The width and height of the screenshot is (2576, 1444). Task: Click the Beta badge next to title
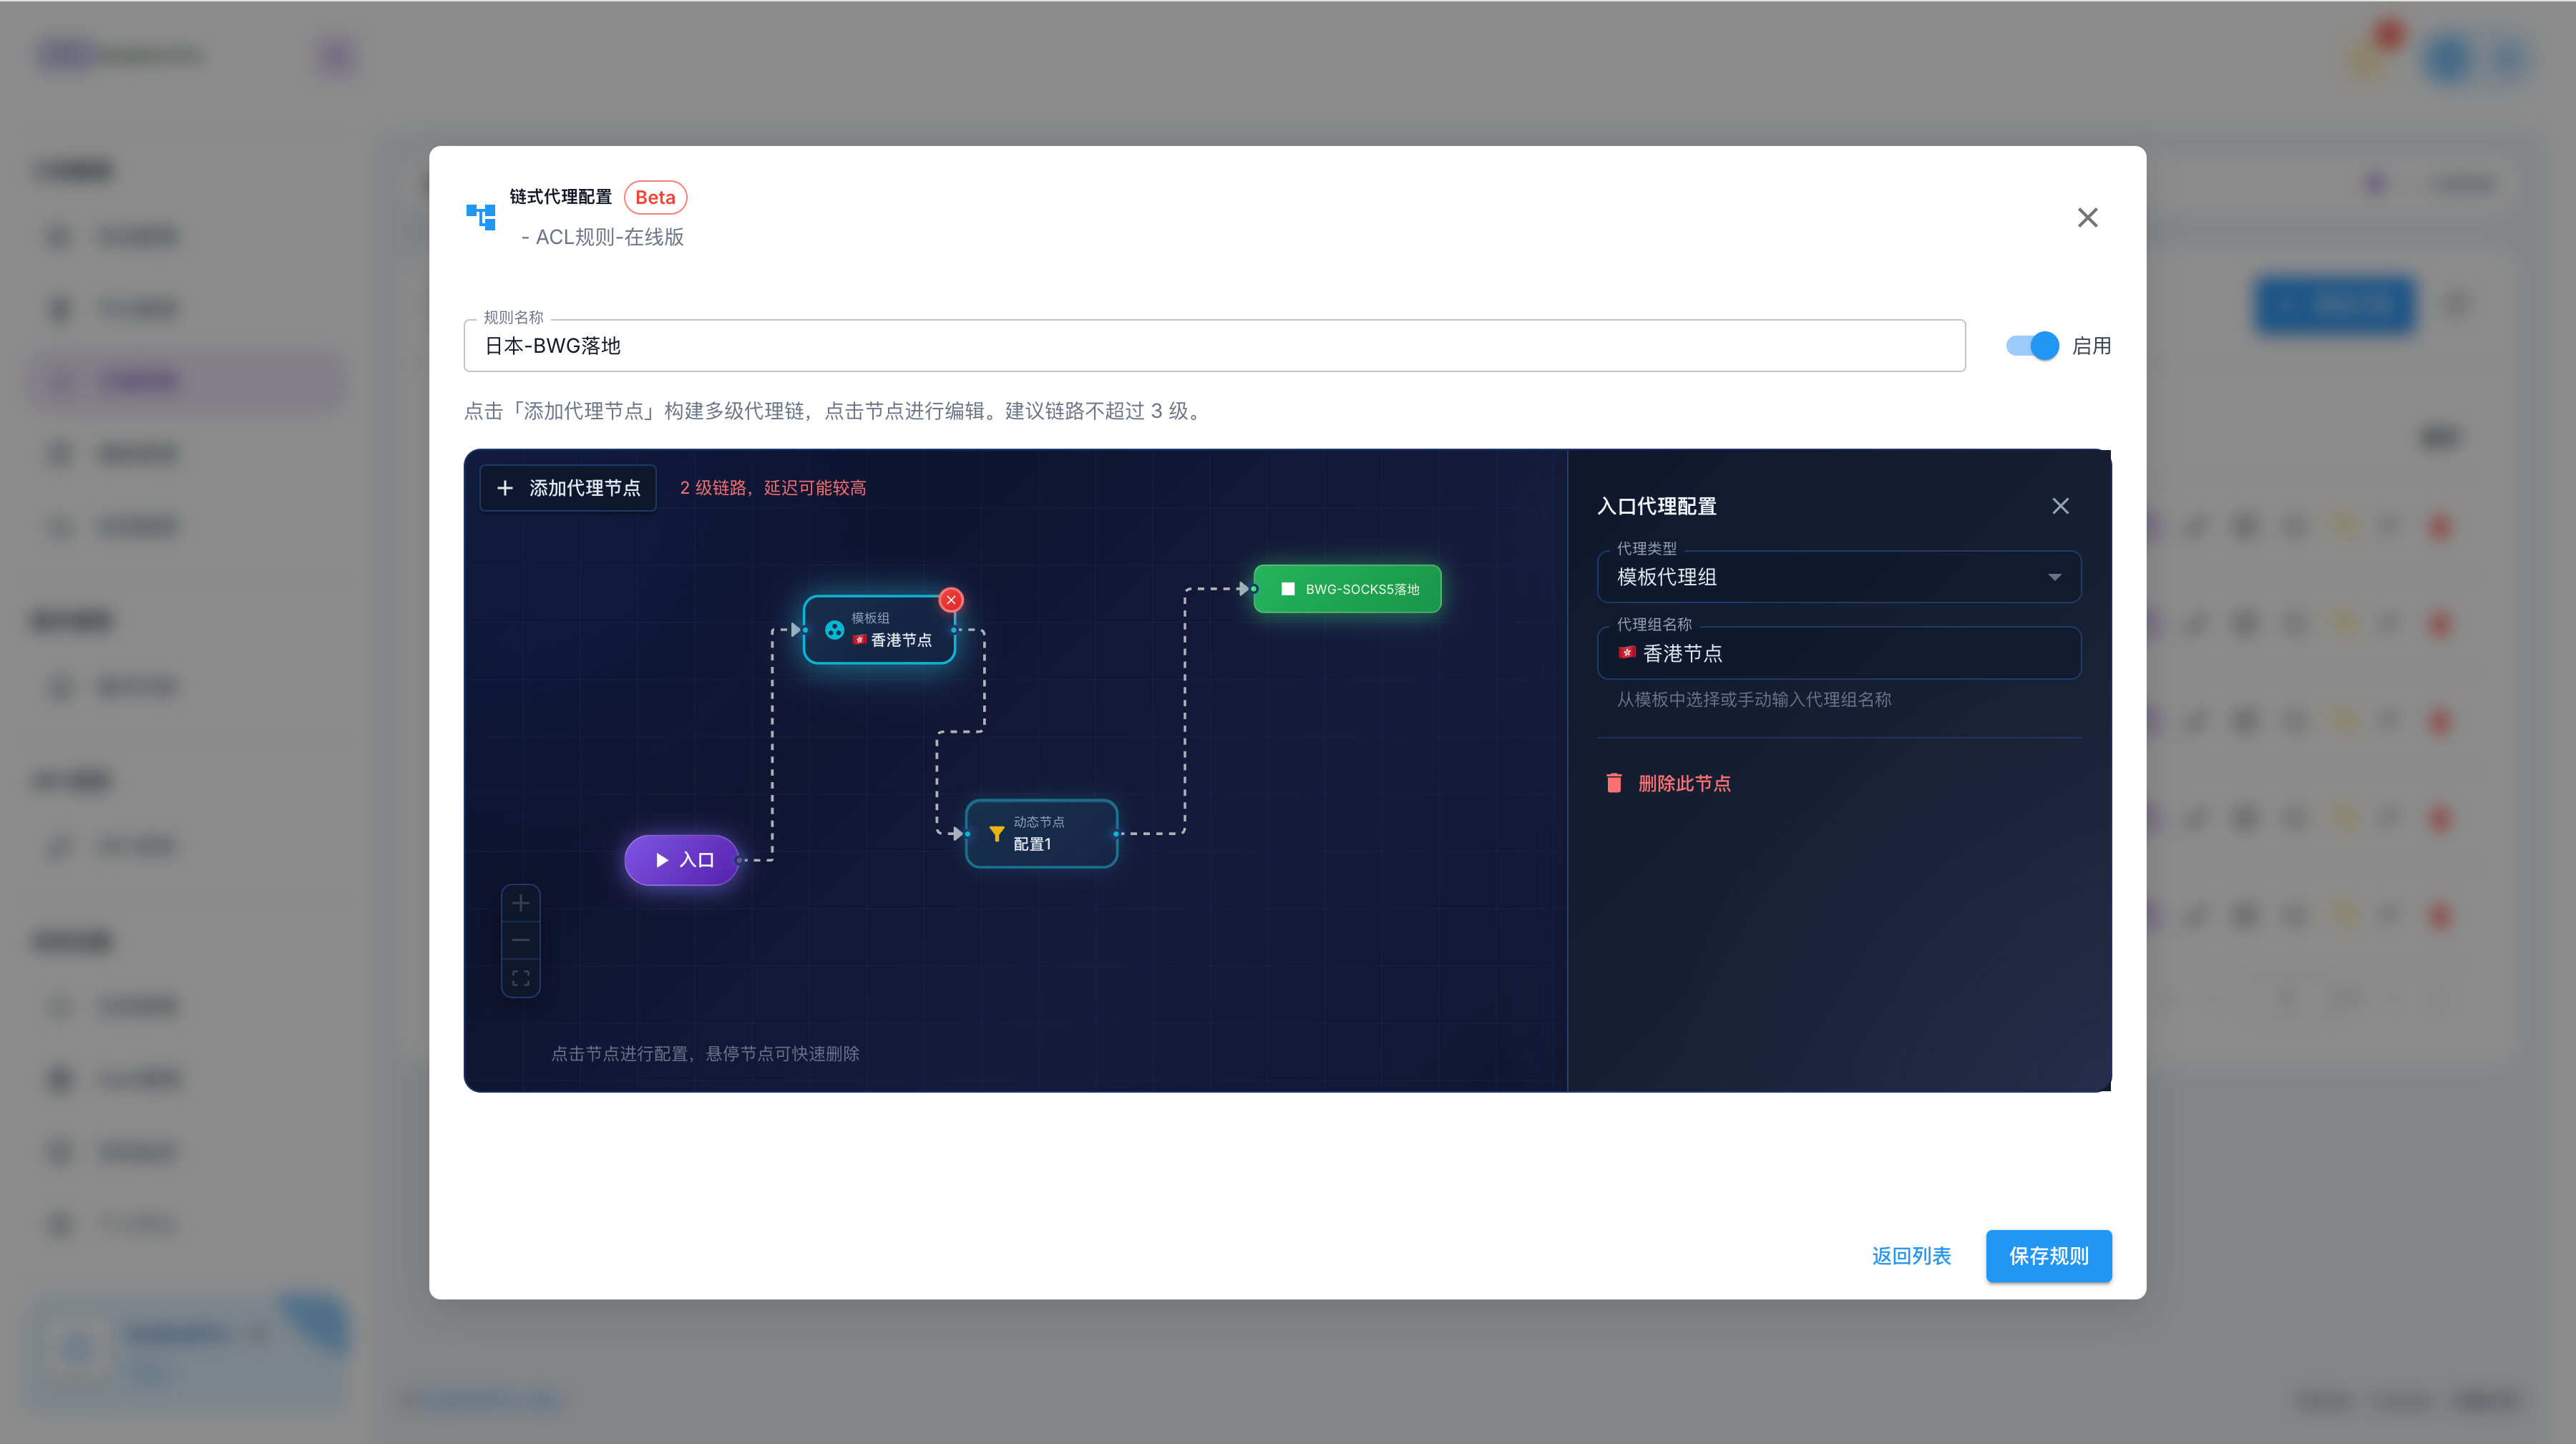(x=655, y=197)
